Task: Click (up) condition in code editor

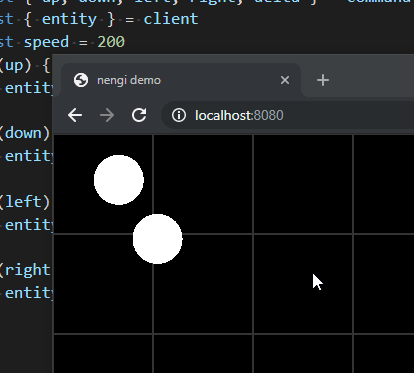Action: click(x=16, y=65)
